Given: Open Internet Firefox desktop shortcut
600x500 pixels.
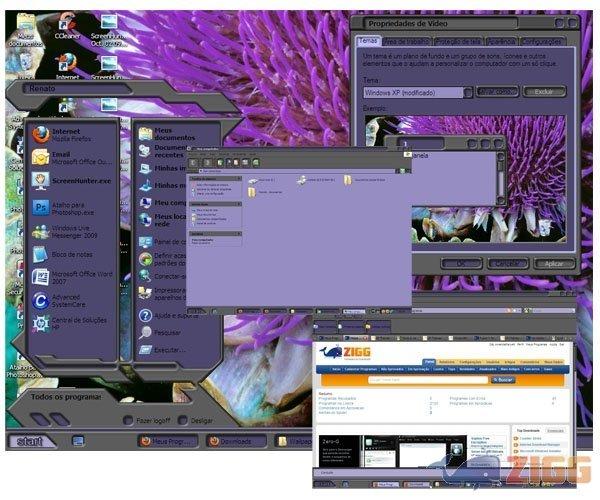Looking at the screenshot, I should click(67, 67).
